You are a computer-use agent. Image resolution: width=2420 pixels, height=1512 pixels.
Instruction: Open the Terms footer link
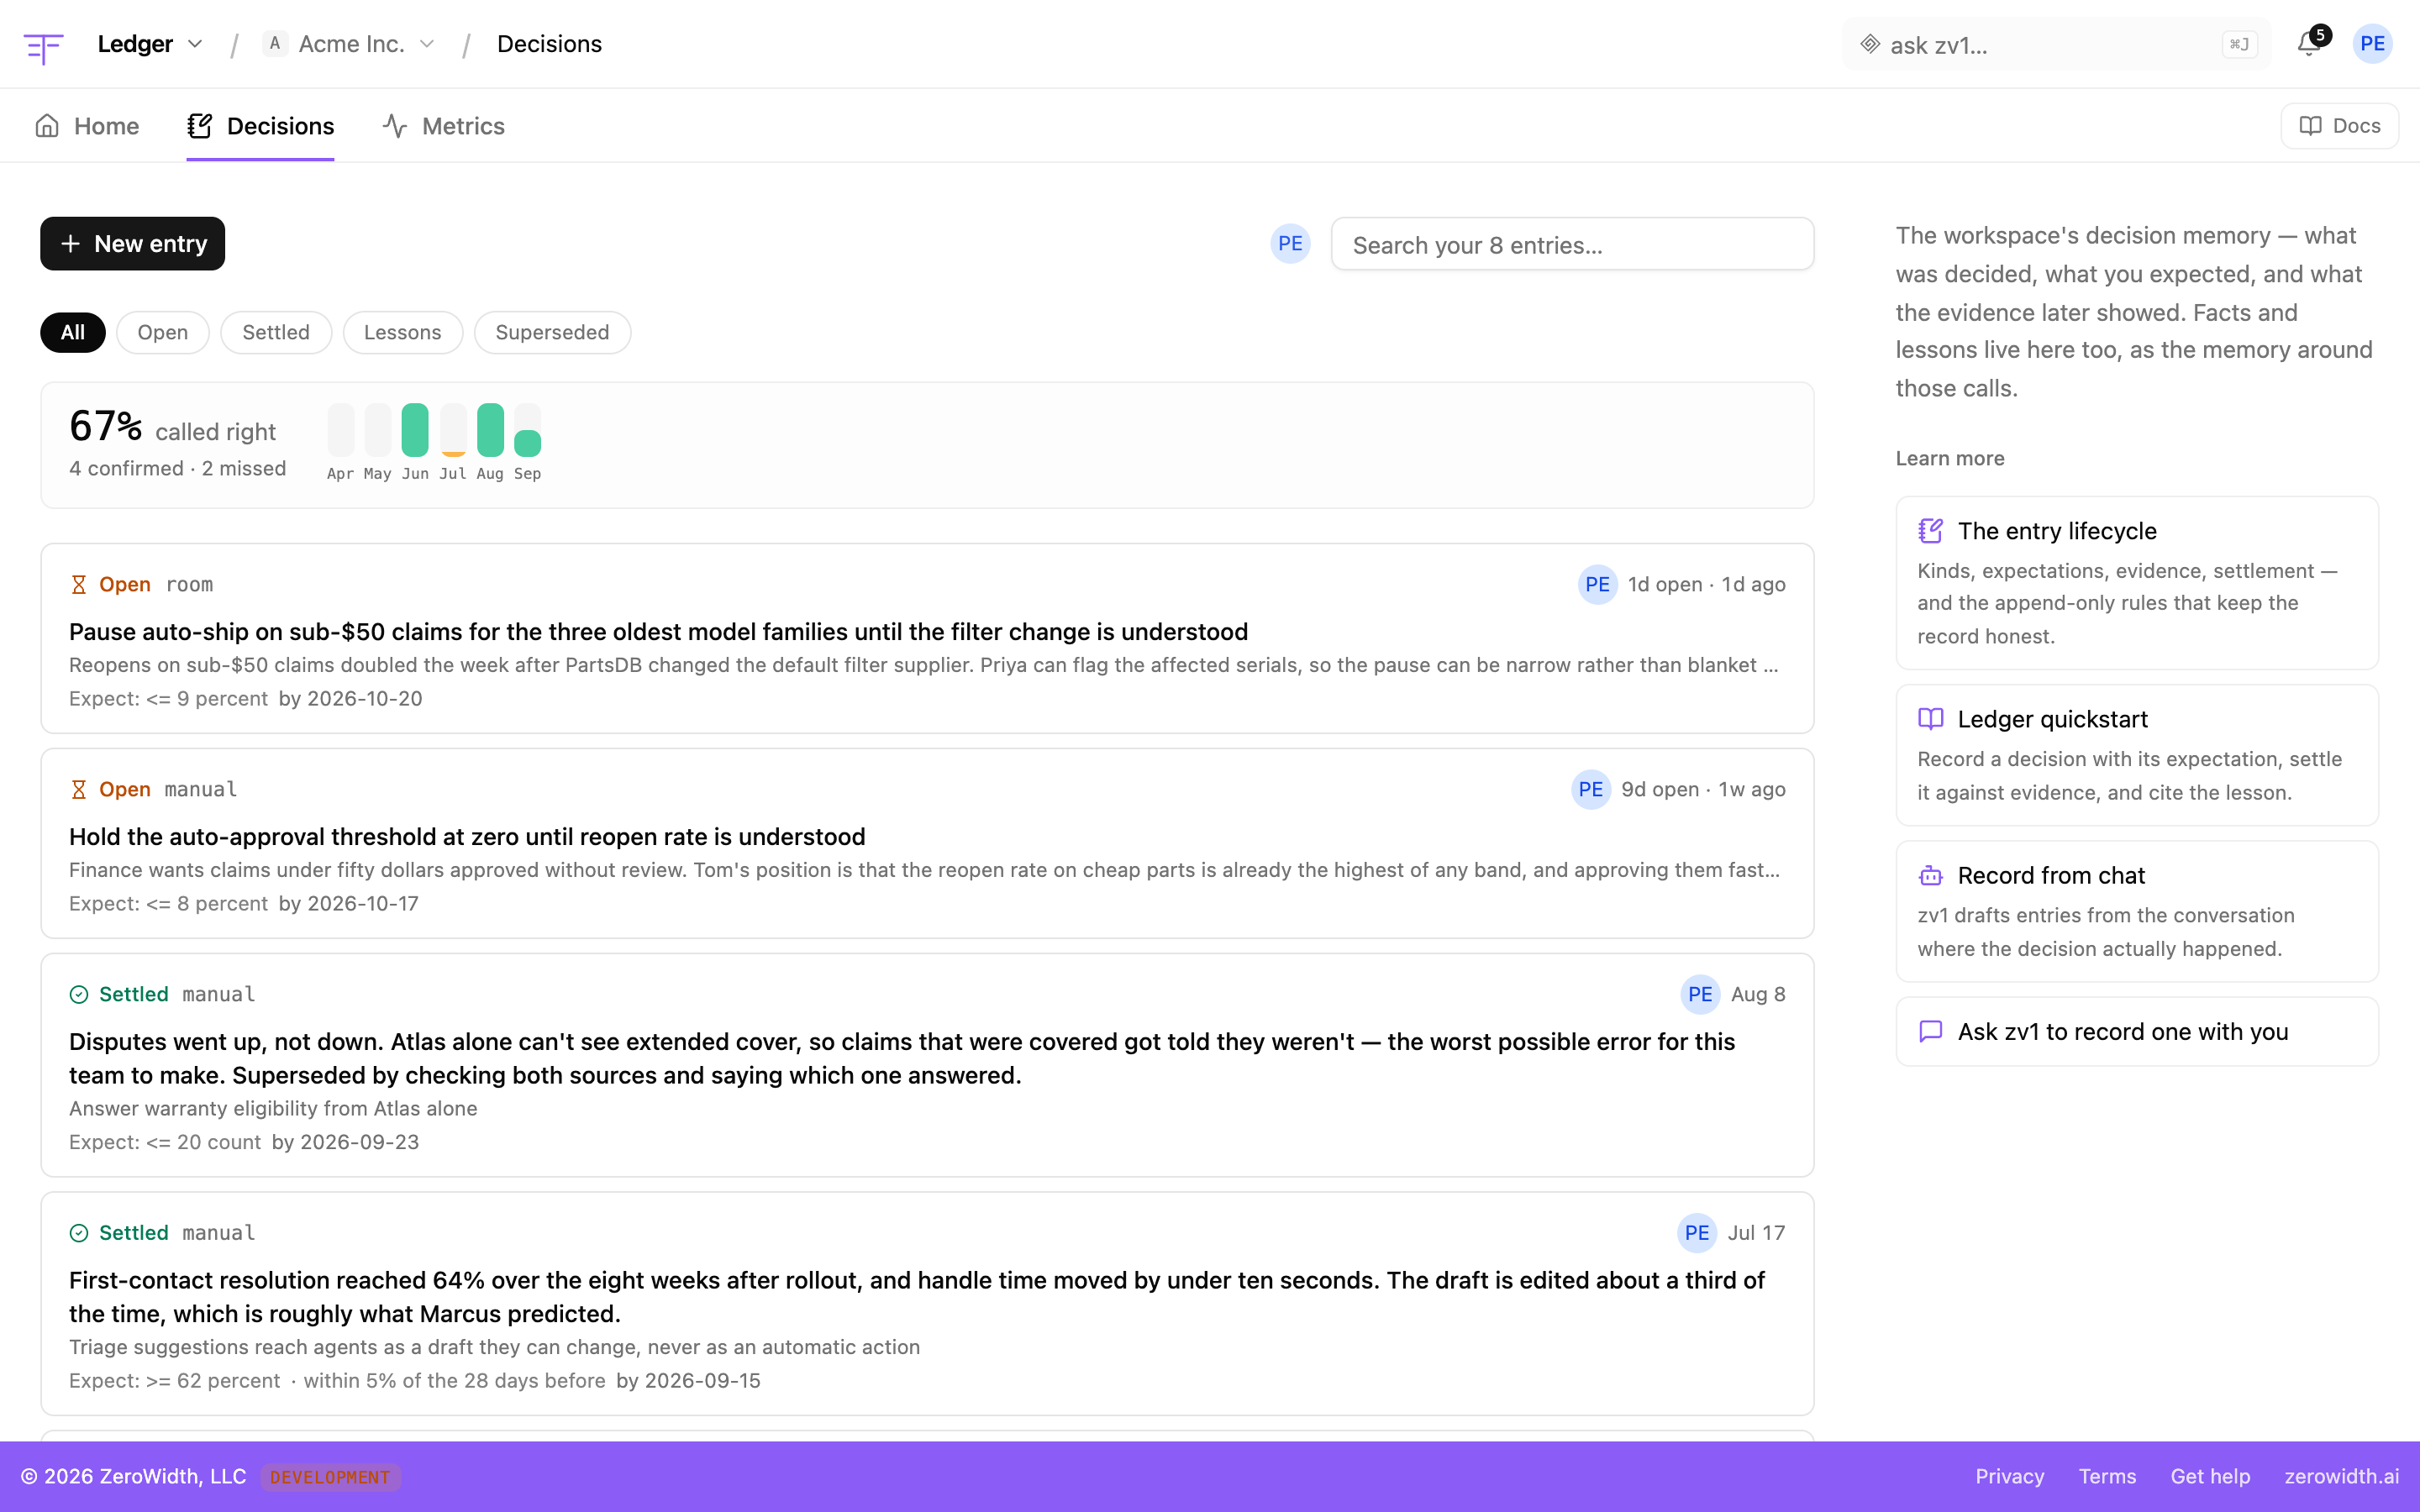[x=2107, y=1476]
